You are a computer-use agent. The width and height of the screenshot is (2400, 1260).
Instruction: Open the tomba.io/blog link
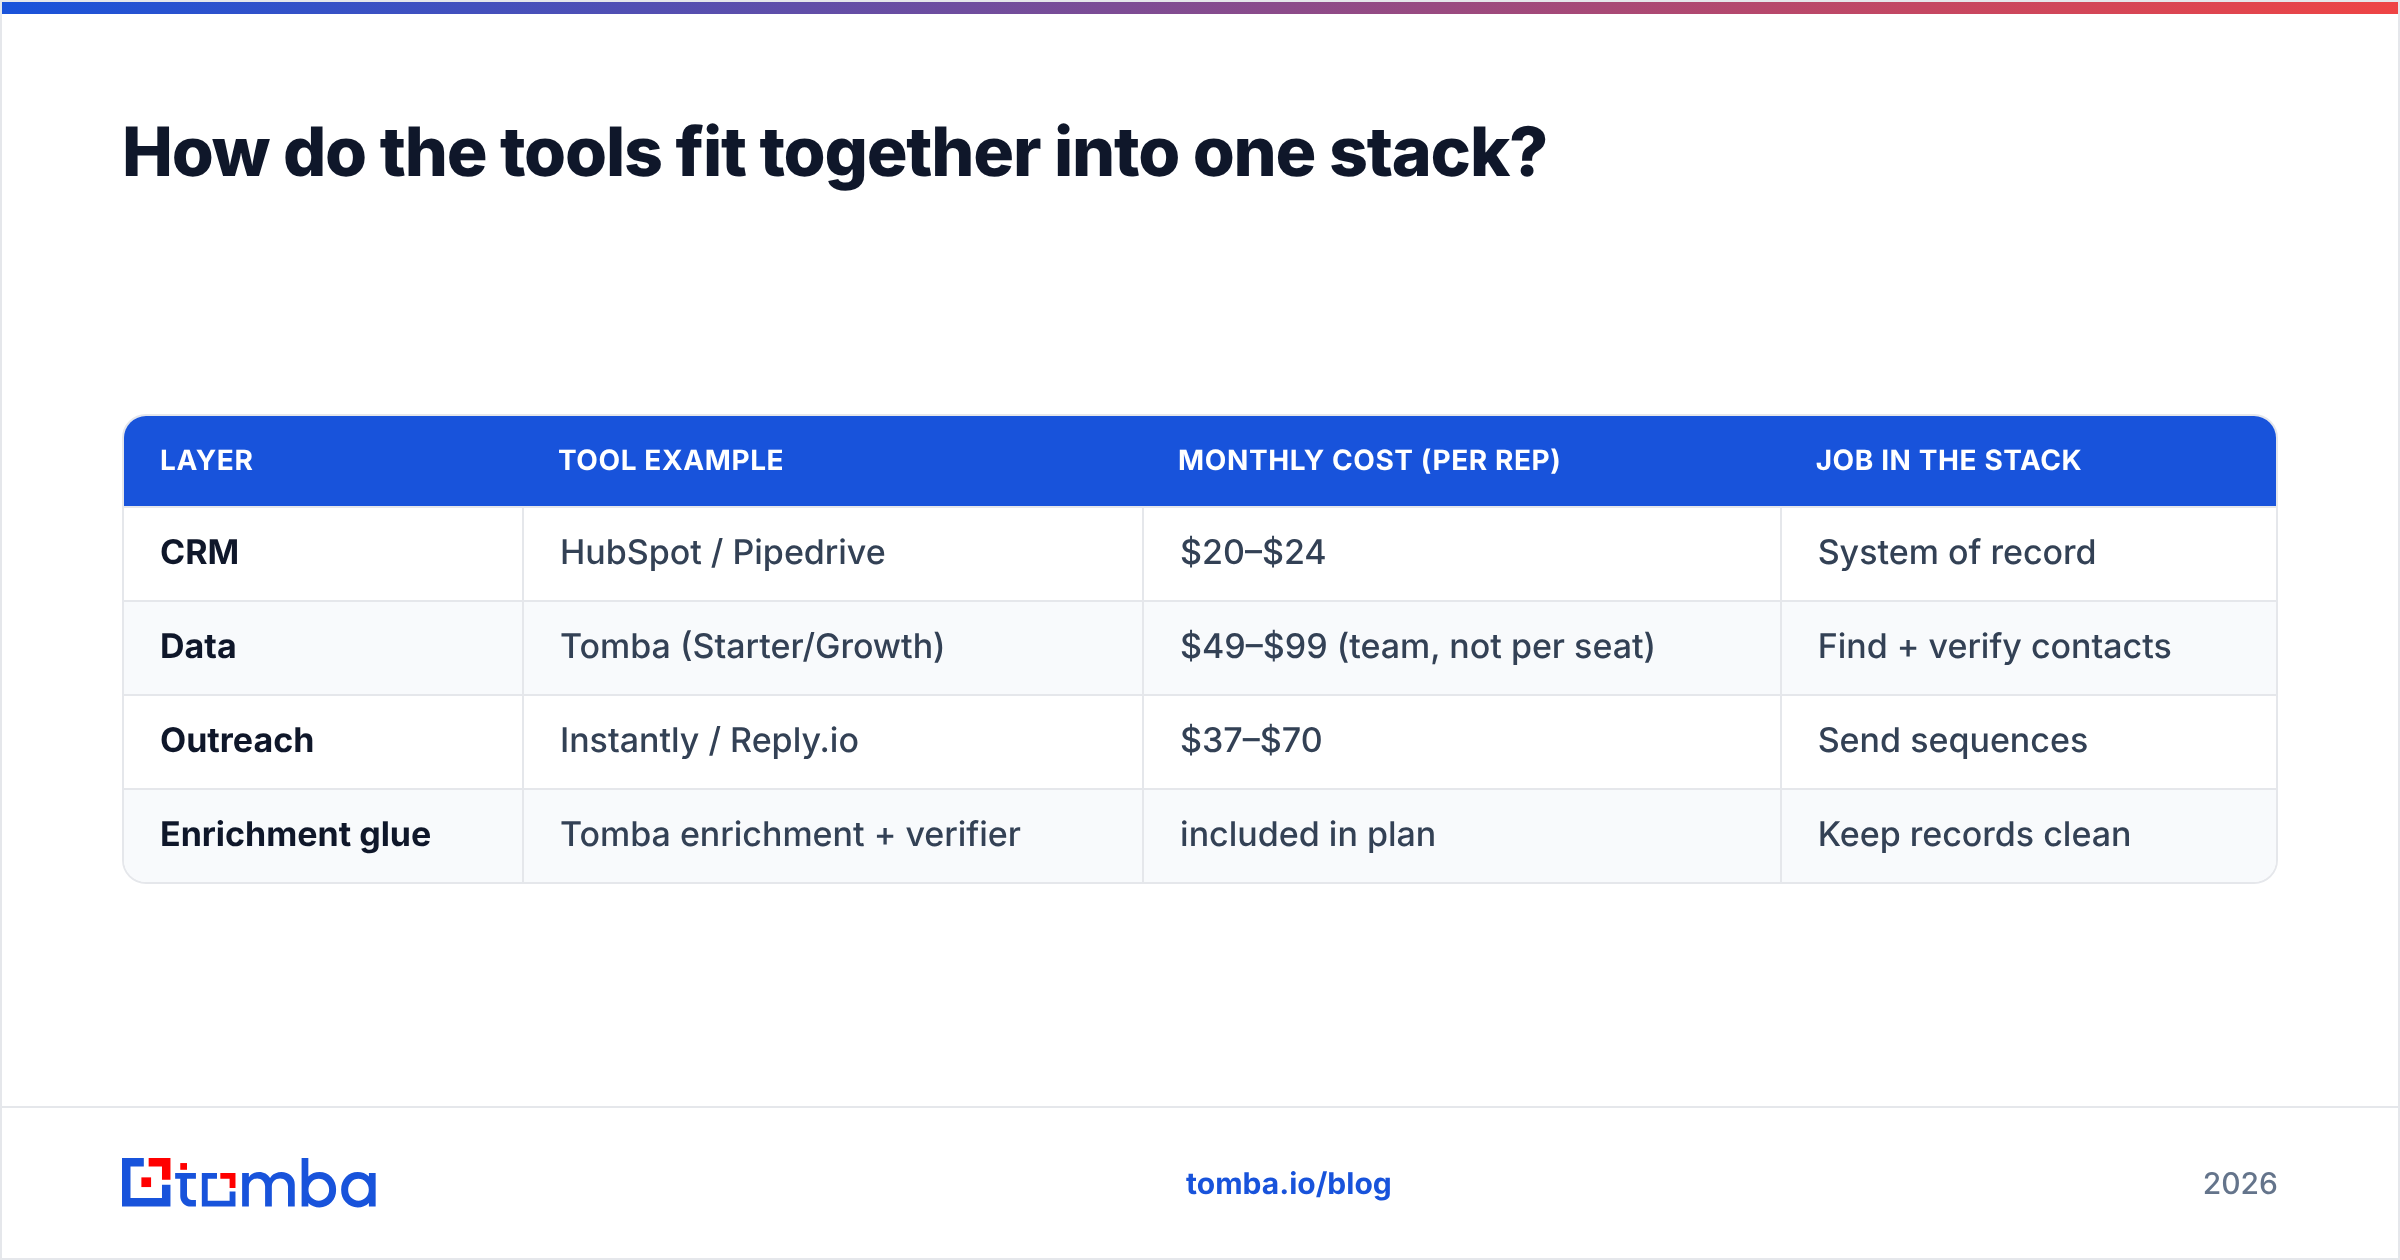1288,1184
